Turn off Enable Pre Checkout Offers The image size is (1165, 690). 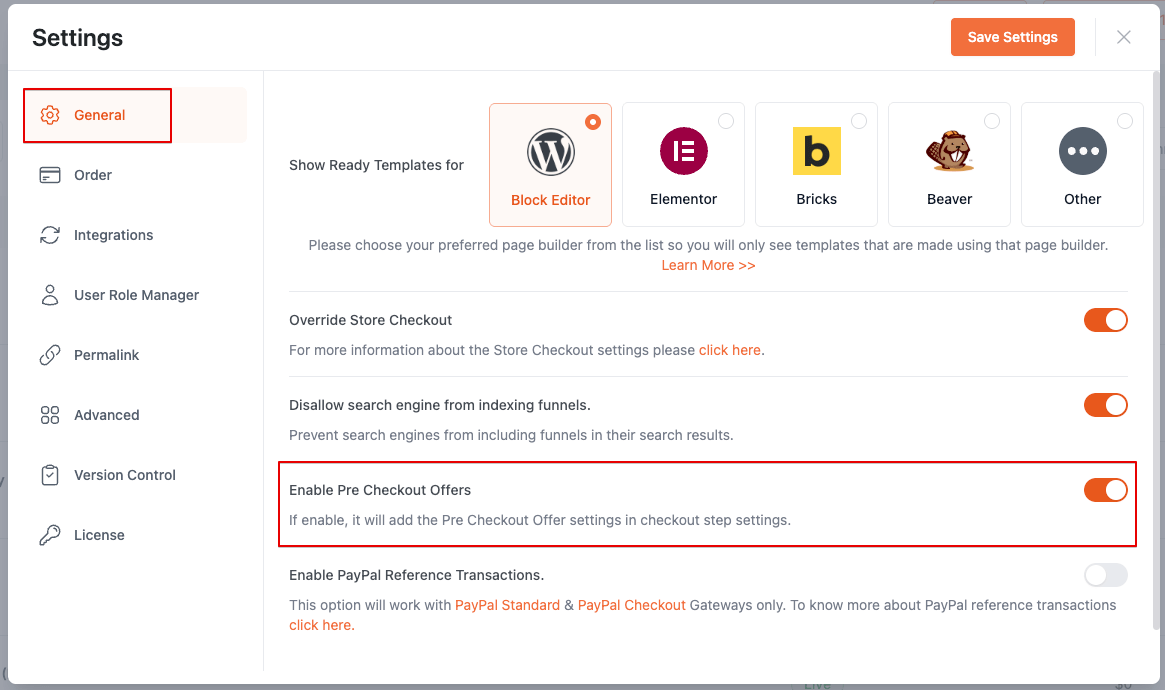[x=1105, y=490]
